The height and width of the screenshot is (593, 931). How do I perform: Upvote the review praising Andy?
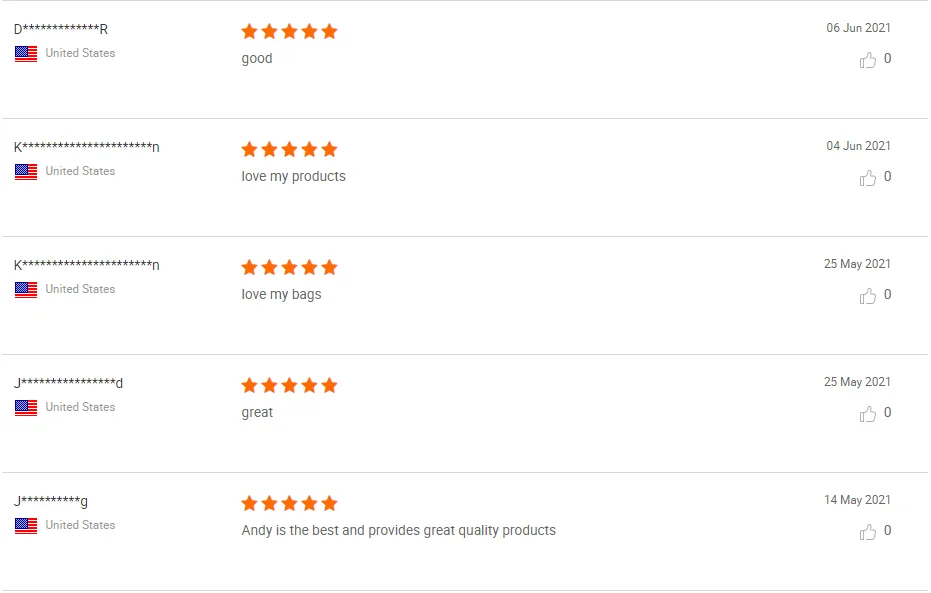867,532
